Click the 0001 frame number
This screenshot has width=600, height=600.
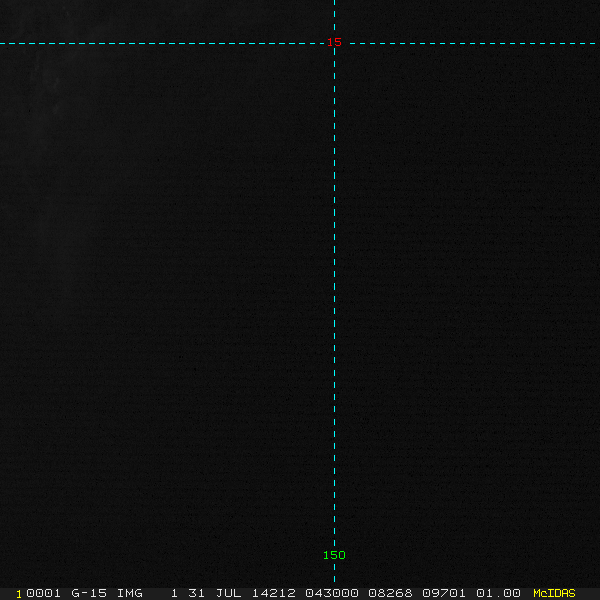[43, 593]
